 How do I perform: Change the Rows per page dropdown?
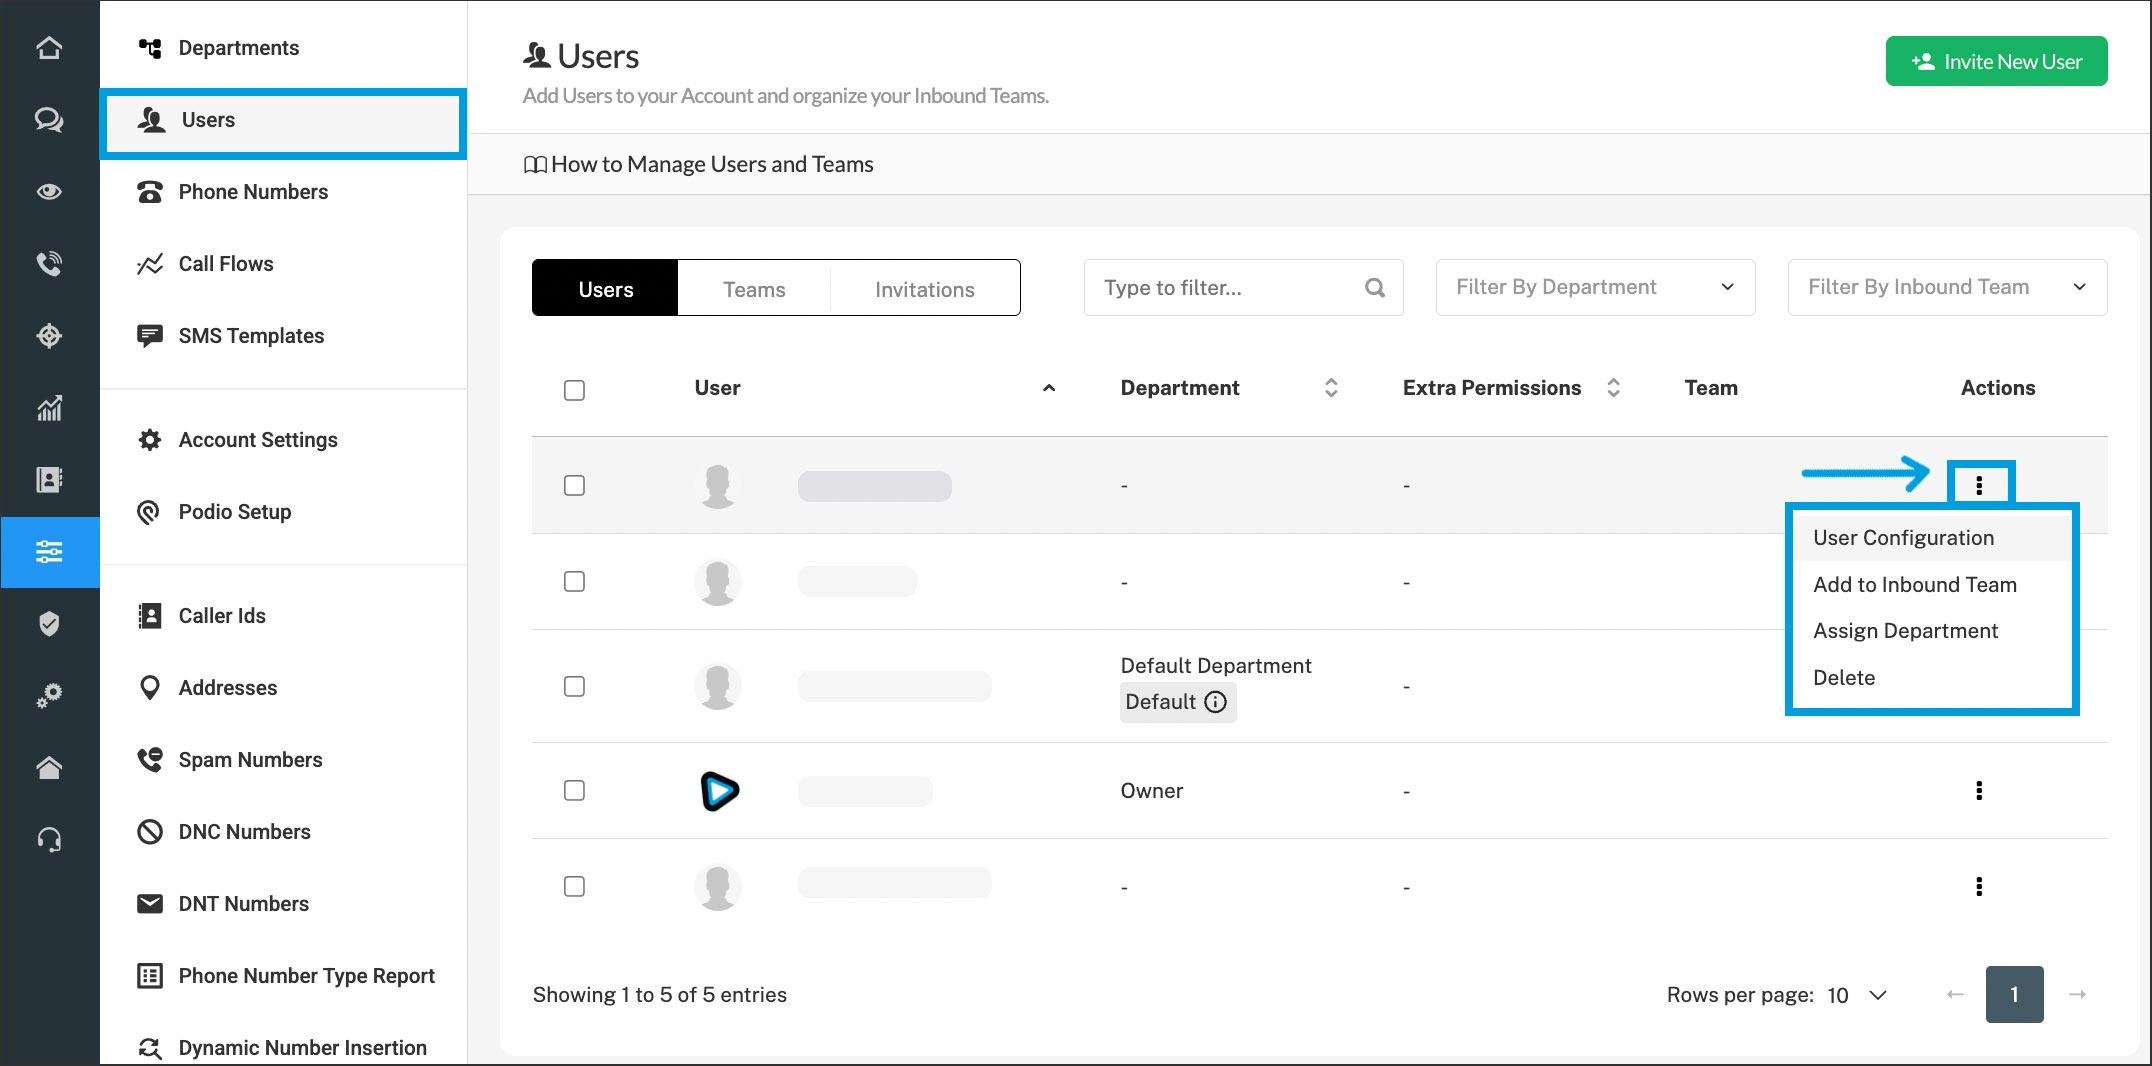(x=1856, y=995)
